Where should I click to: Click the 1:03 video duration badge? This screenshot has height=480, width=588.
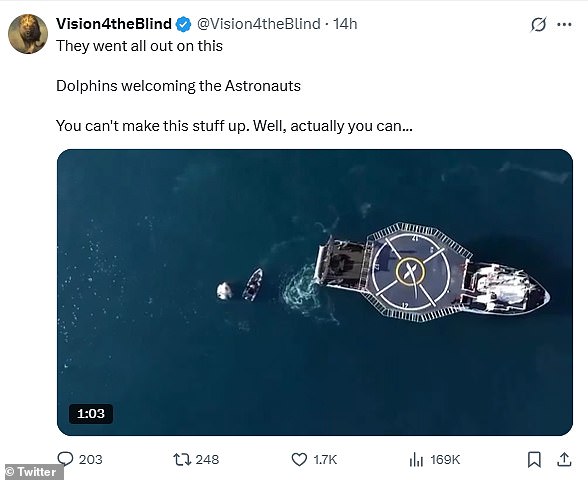[91, 414]
